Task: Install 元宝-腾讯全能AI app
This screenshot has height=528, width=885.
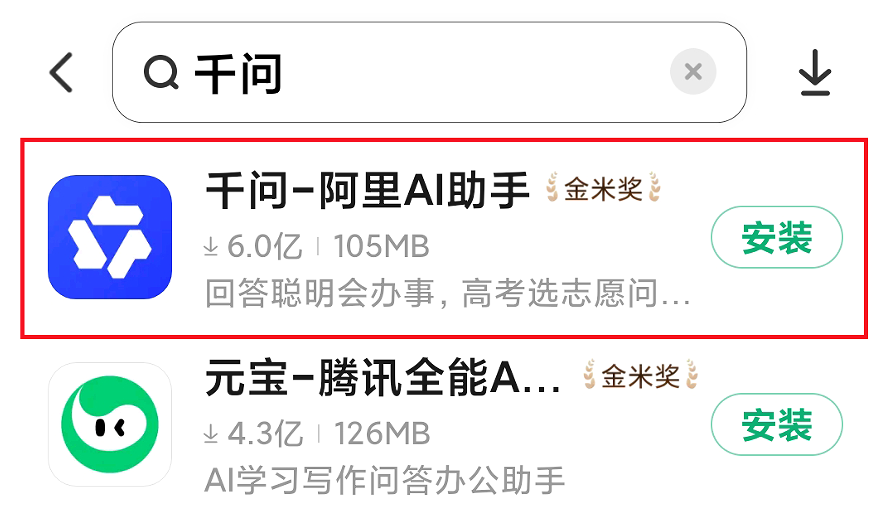Action: [777, 424]
